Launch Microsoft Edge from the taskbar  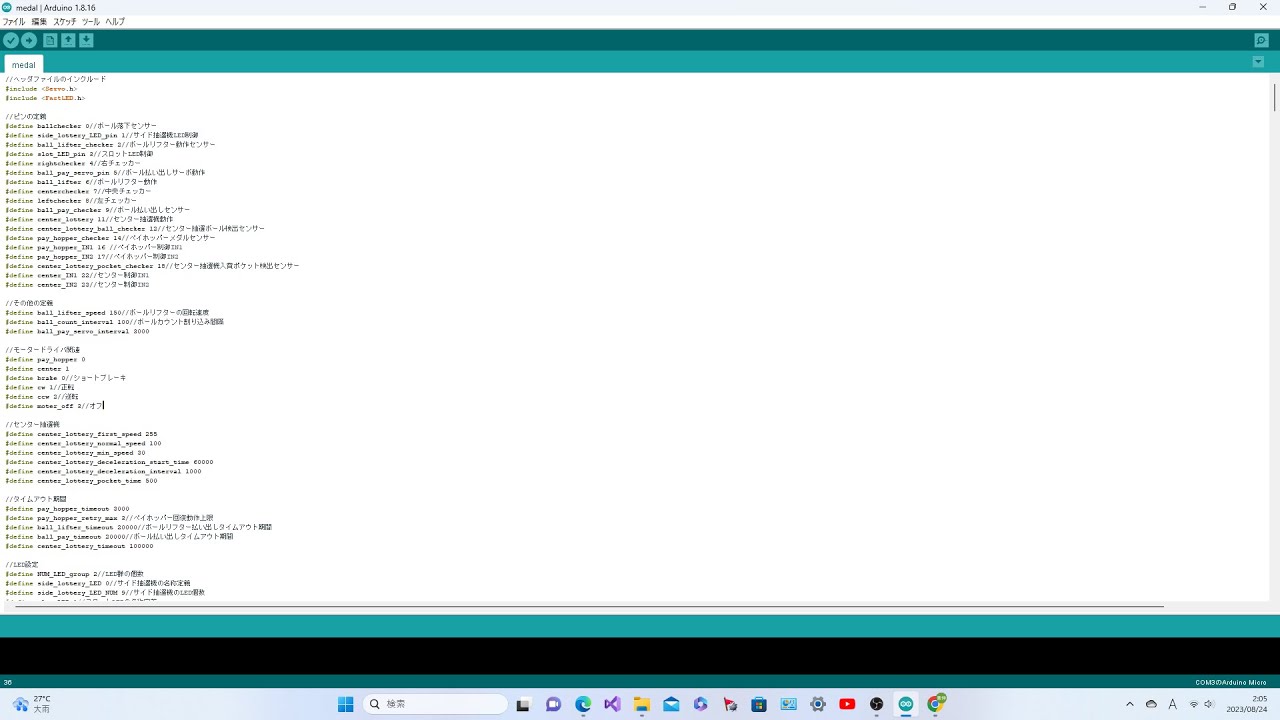583,704
